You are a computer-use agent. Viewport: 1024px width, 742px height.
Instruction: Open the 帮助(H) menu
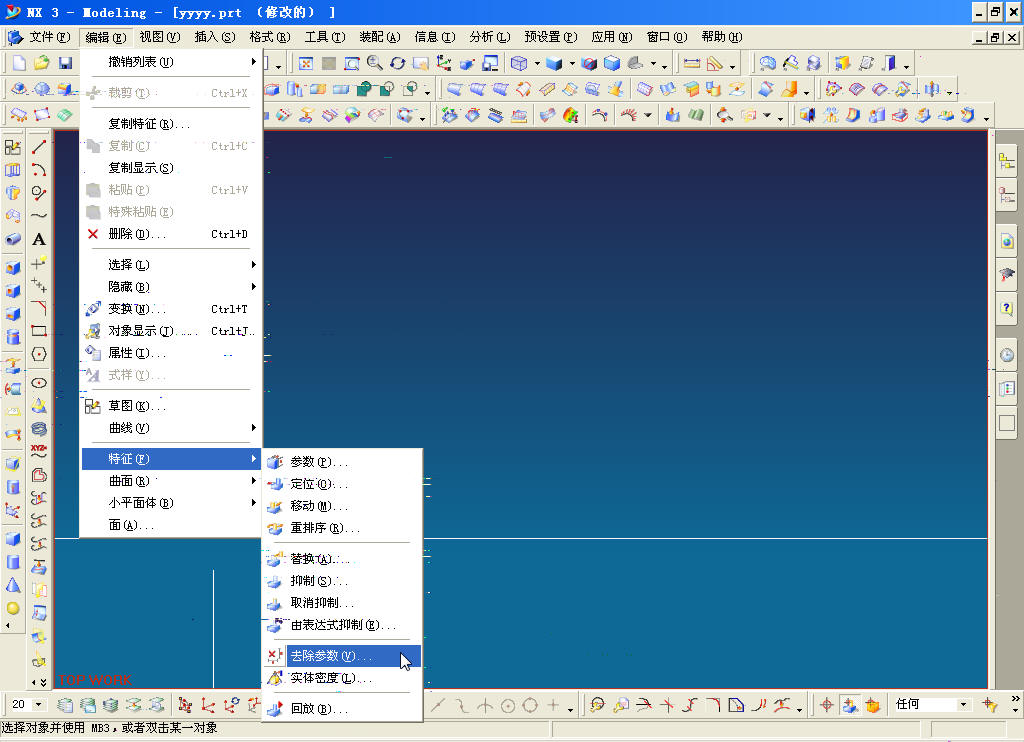tap(722, 37)
